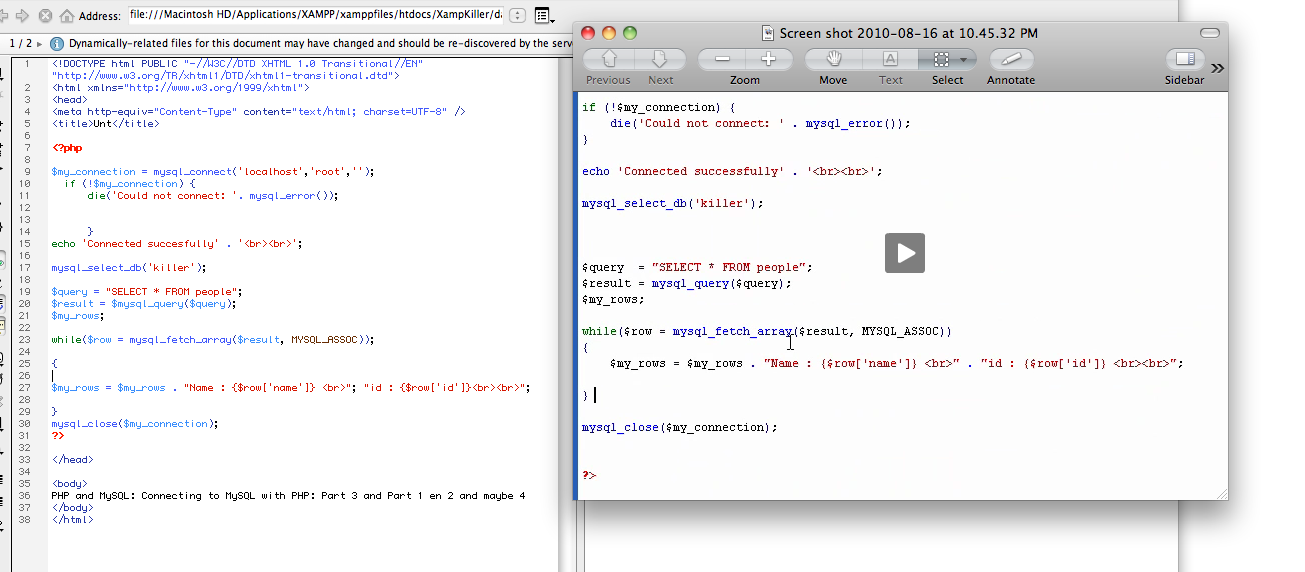Go to Previous page in Preview

click(608, 60)
